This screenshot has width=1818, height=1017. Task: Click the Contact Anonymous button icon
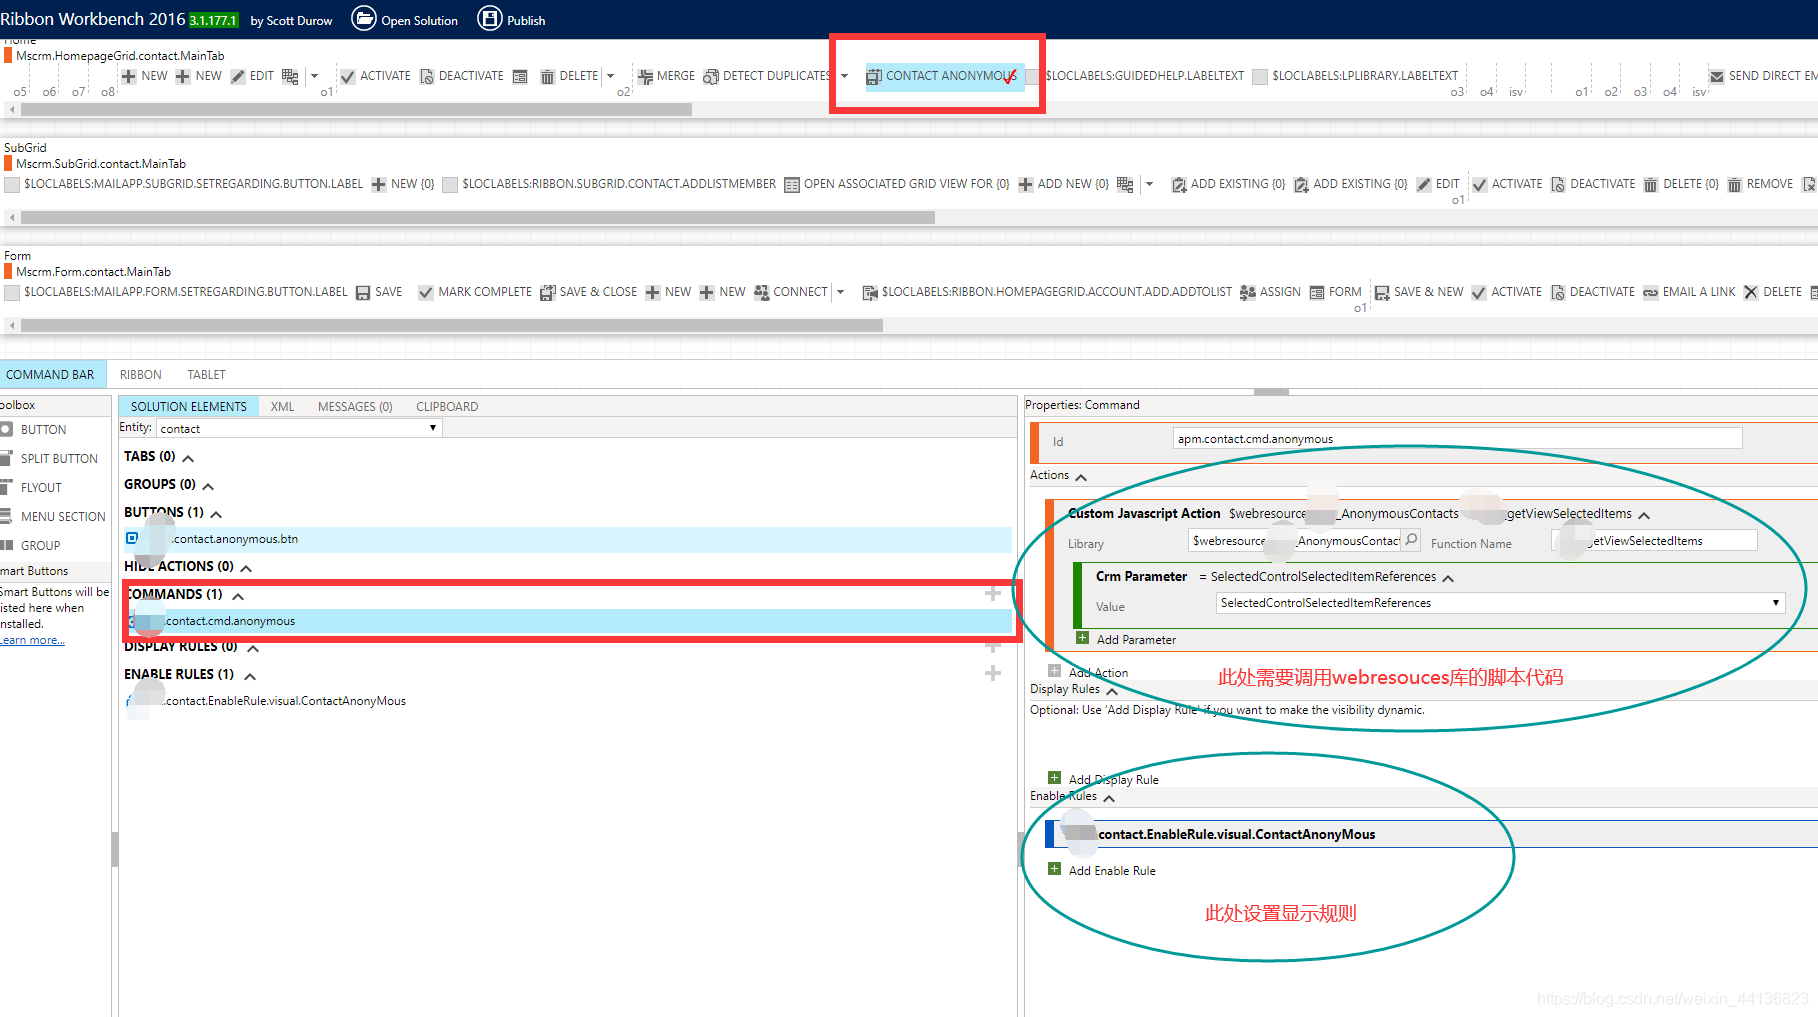tap(874, 77)
